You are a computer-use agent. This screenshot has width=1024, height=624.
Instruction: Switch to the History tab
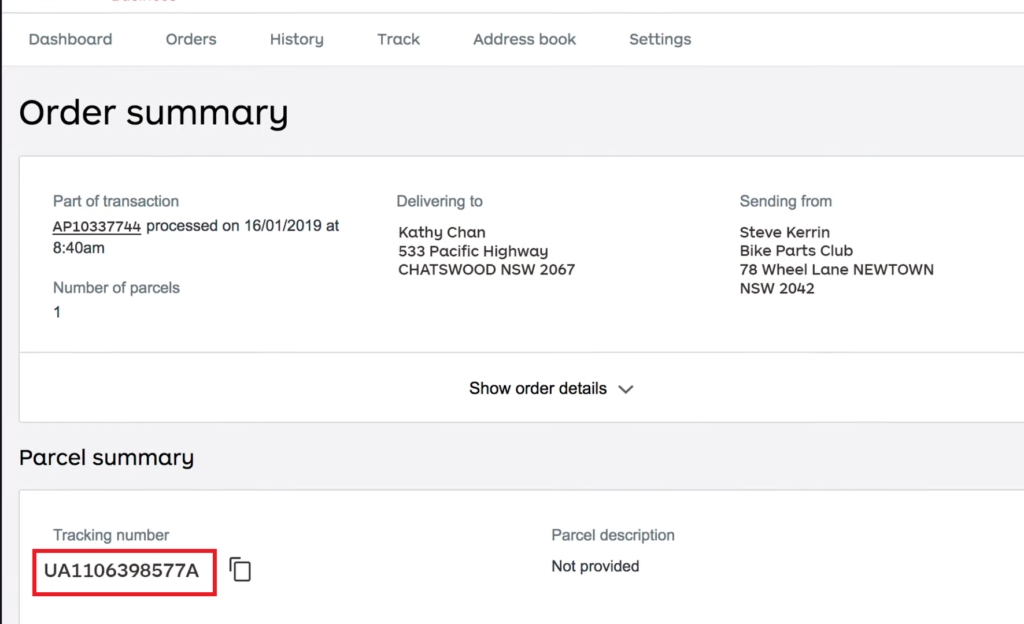[296, 39]
